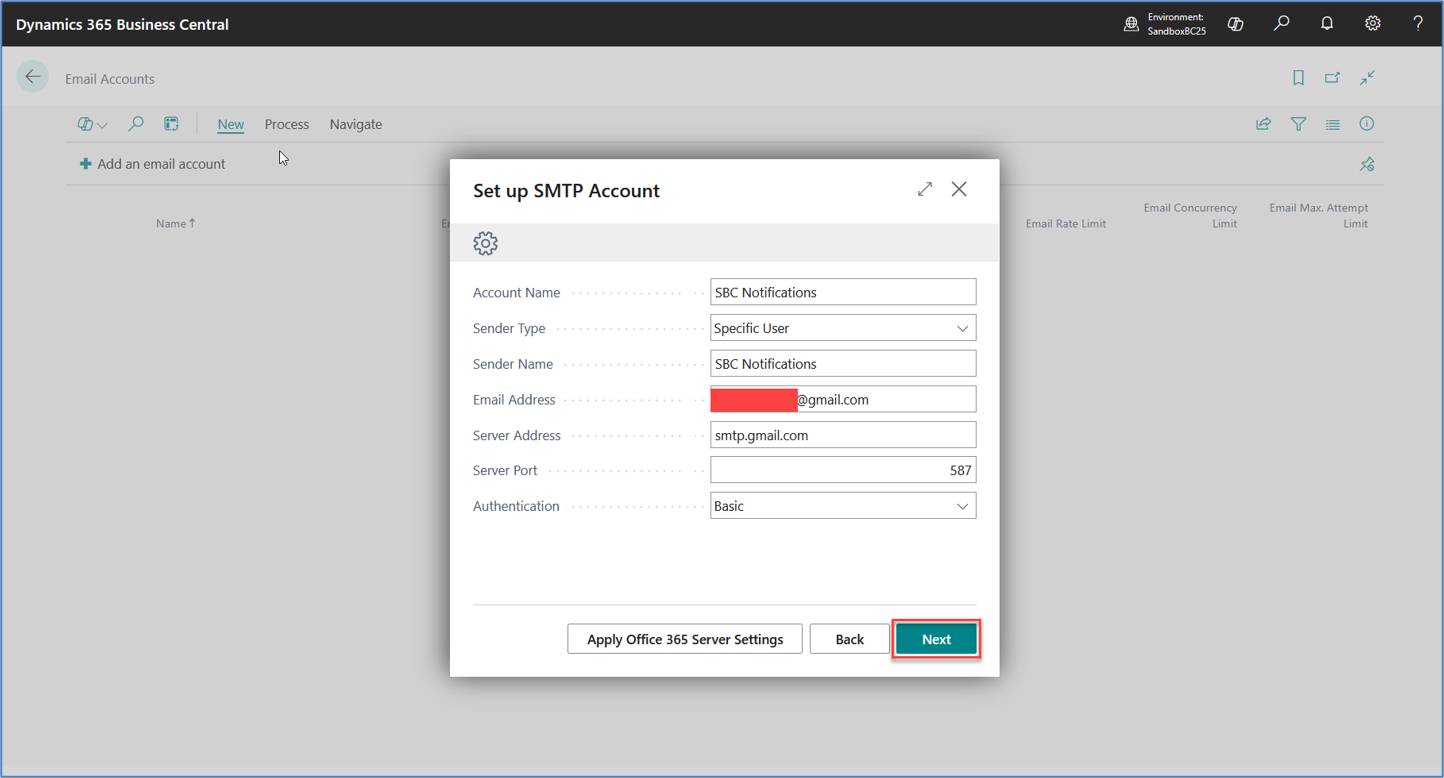Go back from Email Accounts page

tap(33, 76)
